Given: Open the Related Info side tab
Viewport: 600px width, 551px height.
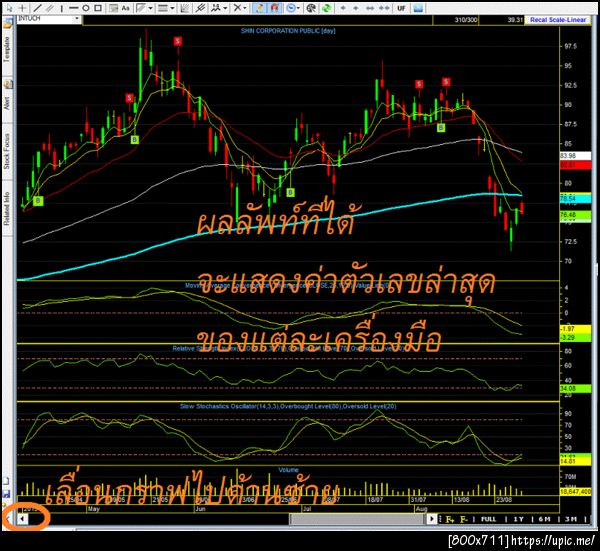Looking at the screenshot, I should click(8, 208).
